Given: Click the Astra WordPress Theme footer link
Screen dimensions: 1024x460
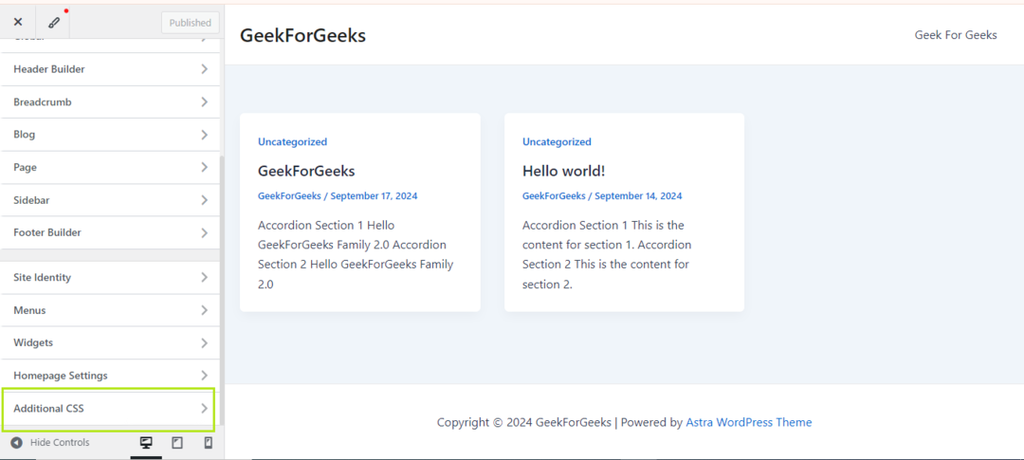Looking at the screenshot, I should click(x=748, y=422).
